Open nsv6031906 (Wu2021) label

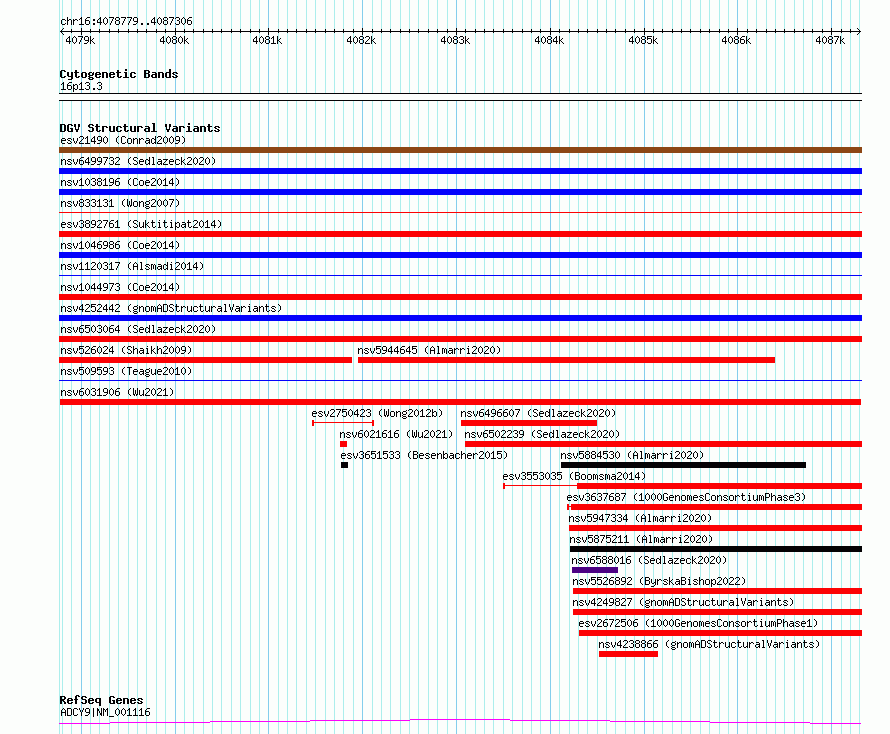point(117,392)
